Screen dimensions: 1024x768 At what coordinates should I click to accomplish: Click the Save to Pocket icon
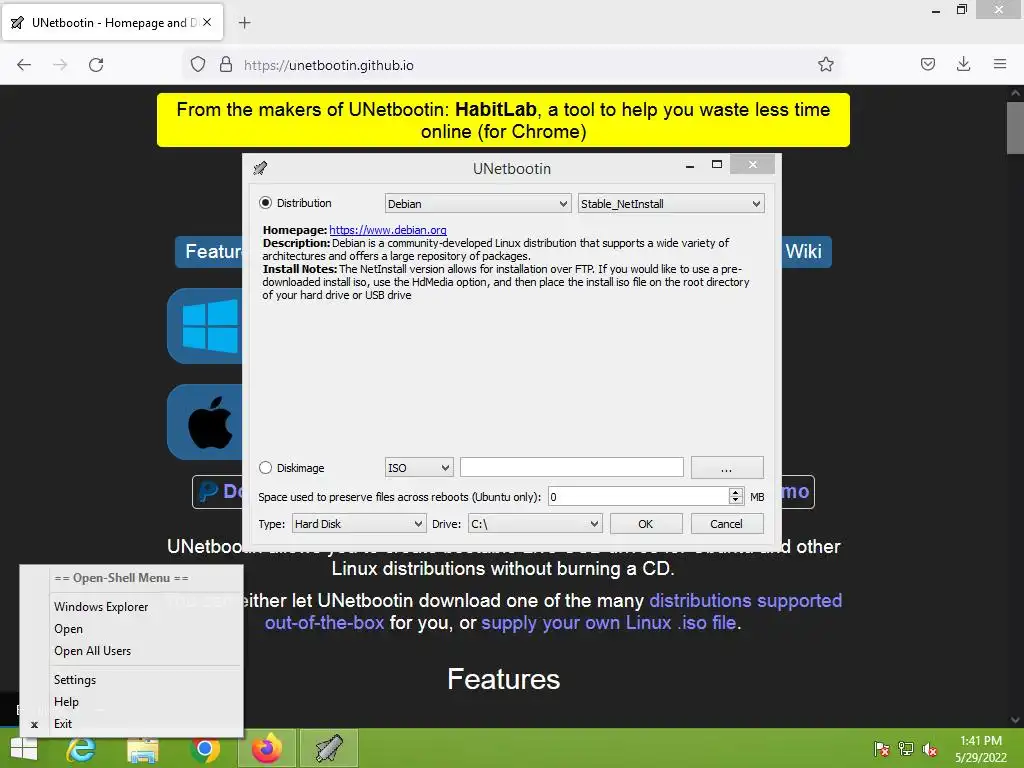(x=928, y=64)
